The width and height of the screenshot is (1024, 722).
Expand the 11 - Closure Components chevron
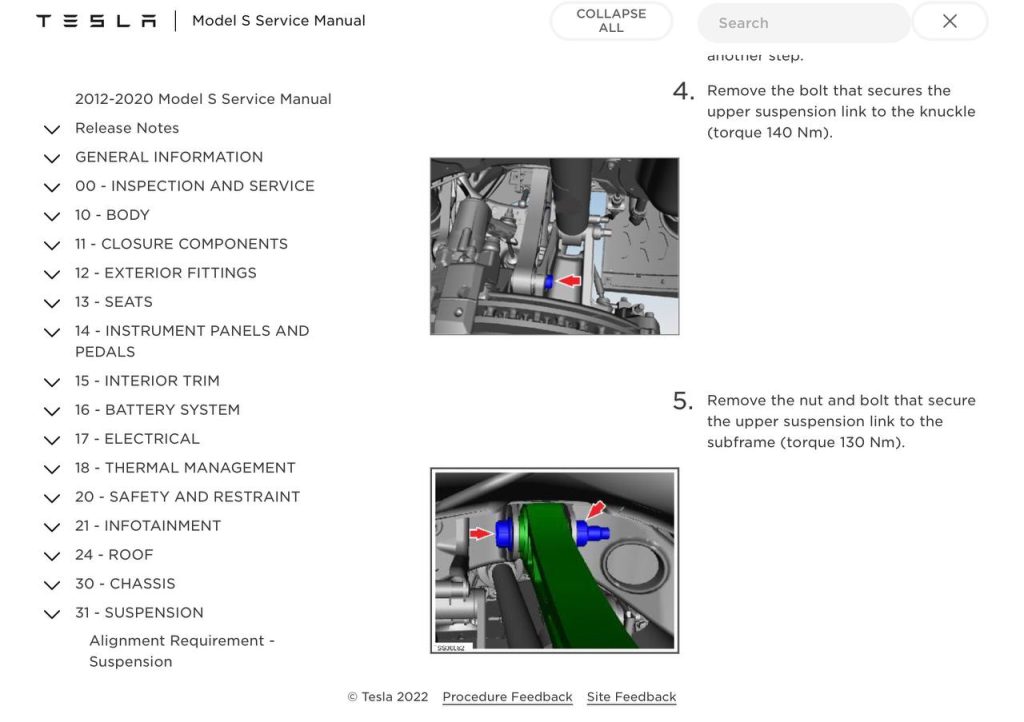click(52, 245)
